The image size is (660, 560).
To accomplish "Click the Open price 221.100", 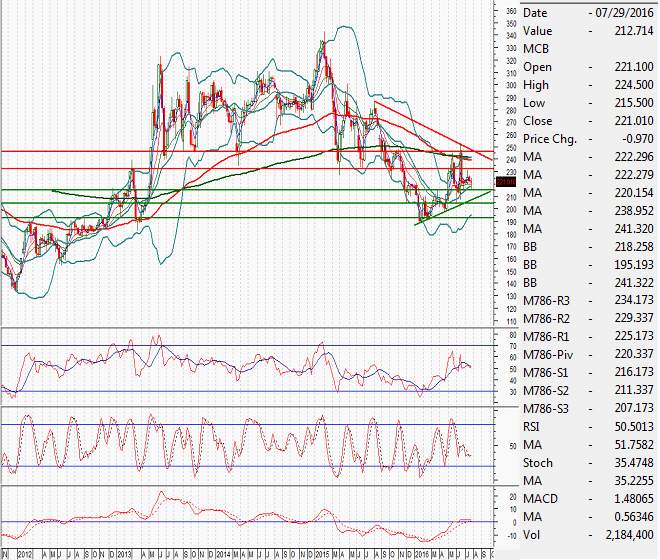I will (633, 67).
